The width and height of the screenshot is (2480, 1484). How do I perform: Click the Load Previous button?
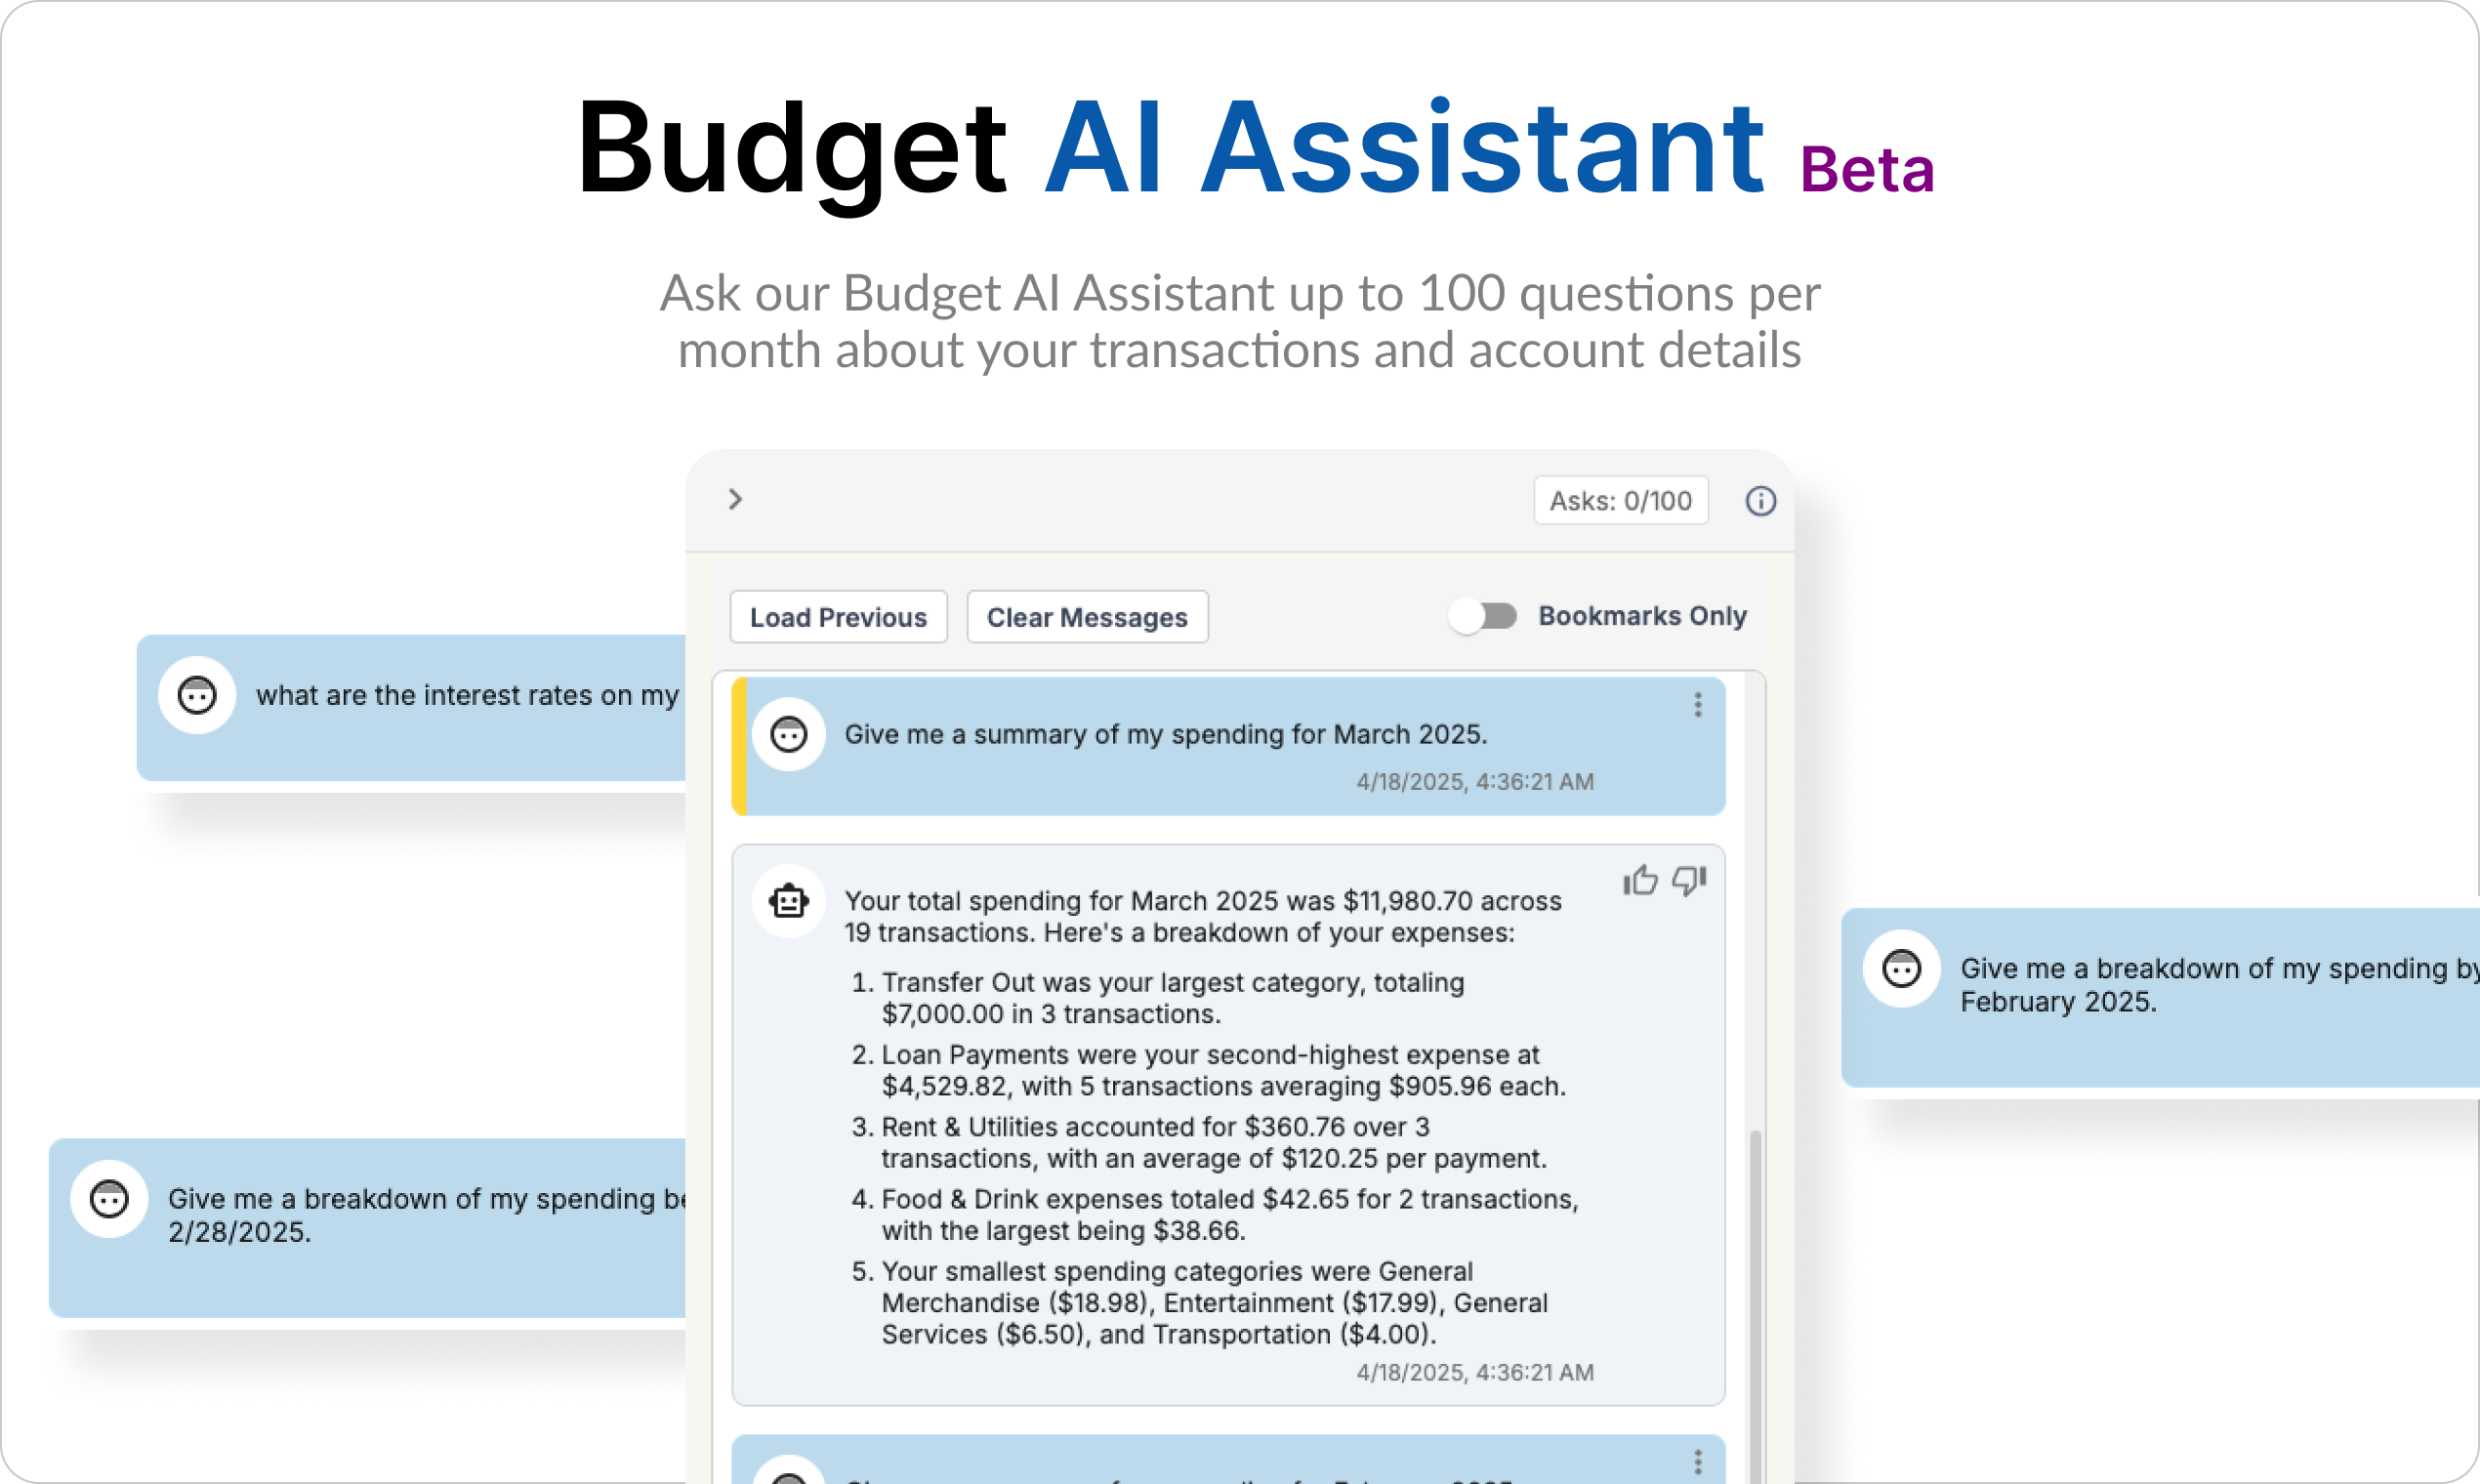click(838, 617)
